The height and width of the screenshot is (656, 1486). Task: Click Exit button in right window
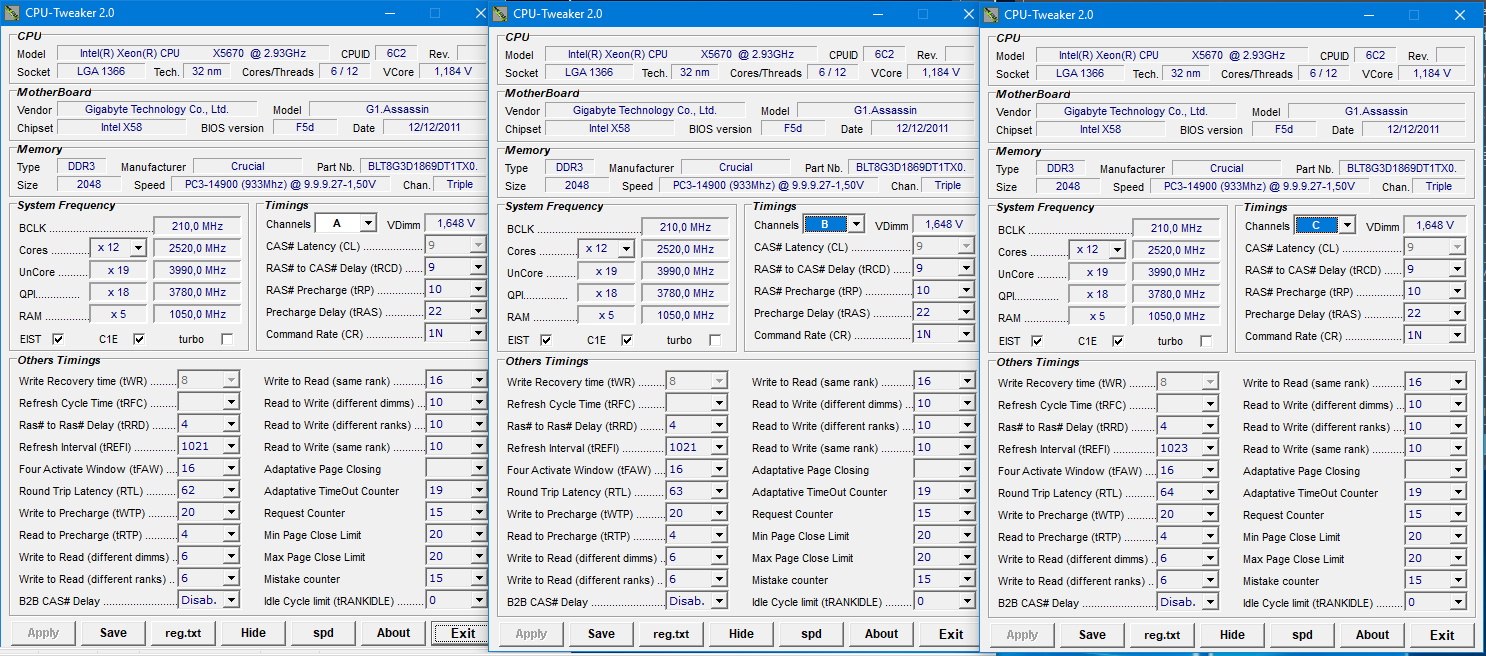[1442, 635]
